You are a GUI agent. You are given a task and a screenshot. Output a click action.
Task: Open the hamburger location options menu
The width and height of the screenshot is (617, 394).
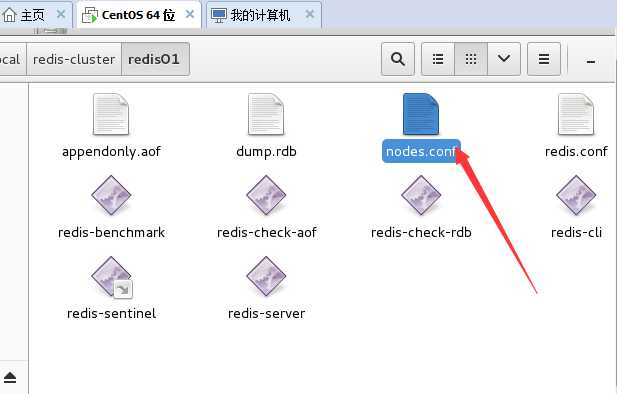coord(544,59)
